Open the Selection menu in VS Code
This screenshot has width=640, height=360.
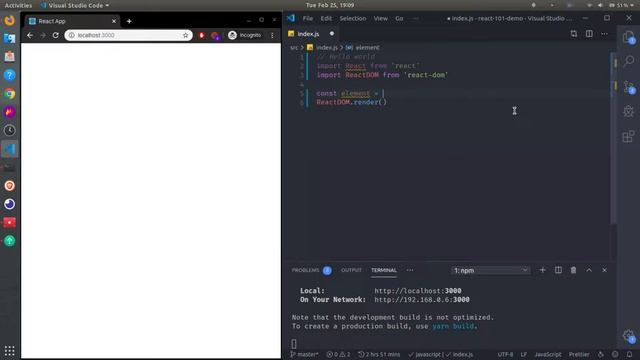[x=353, y=18]
